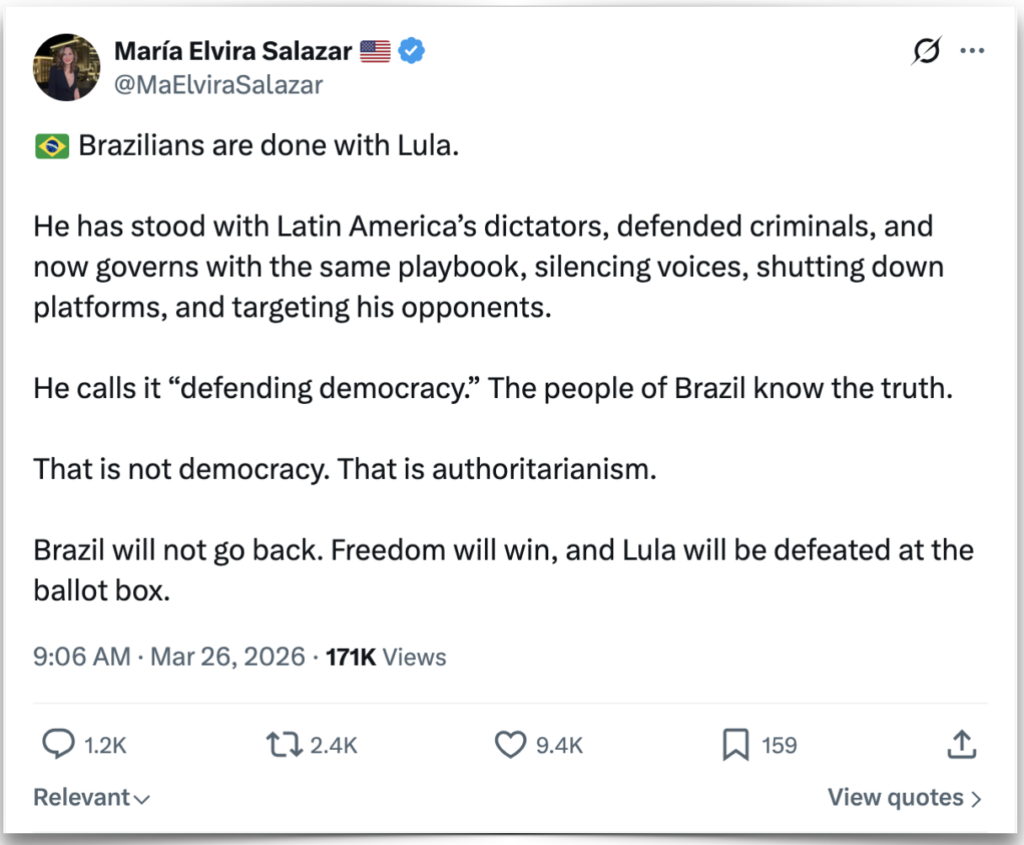Click the reply speech bubble icon
1024x845 pixels.
59,744
